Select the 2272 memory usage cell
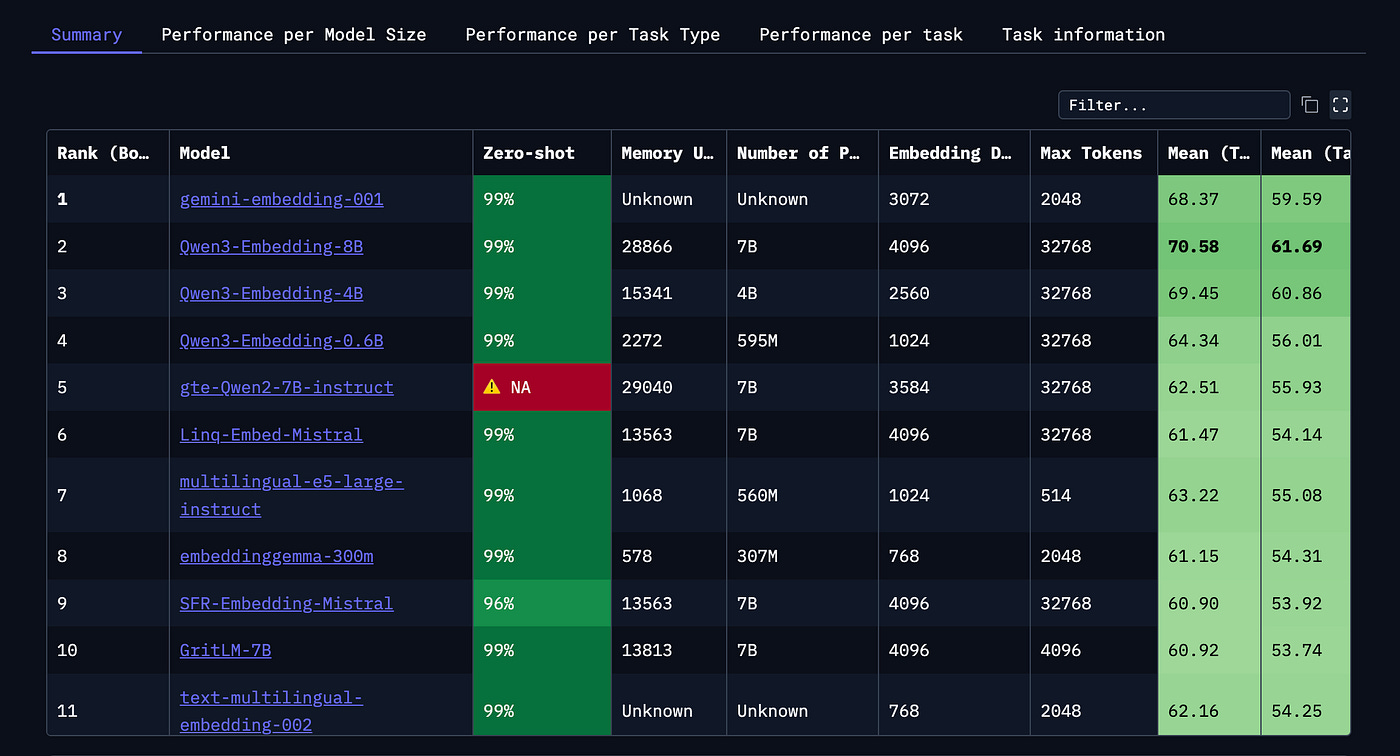Image resolution: width=1400 pixels, height=756 pixels. 669,340
